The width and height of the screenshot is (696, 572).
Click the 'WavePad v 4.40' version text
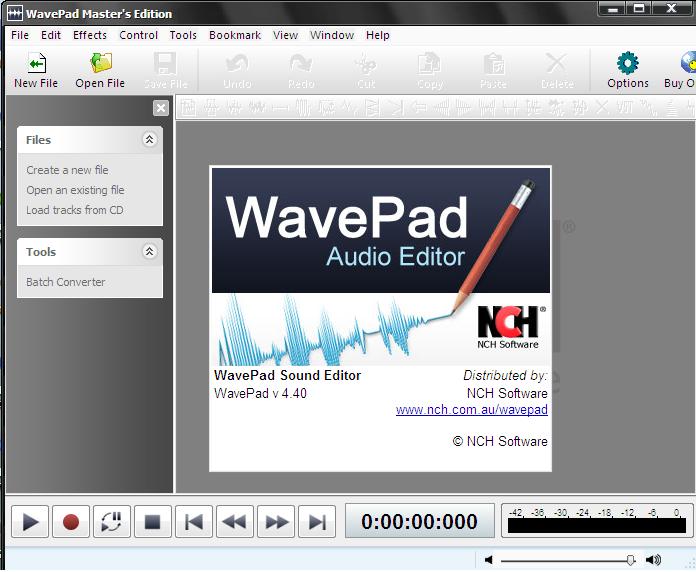pyautogui.click(x=260, y=393)
